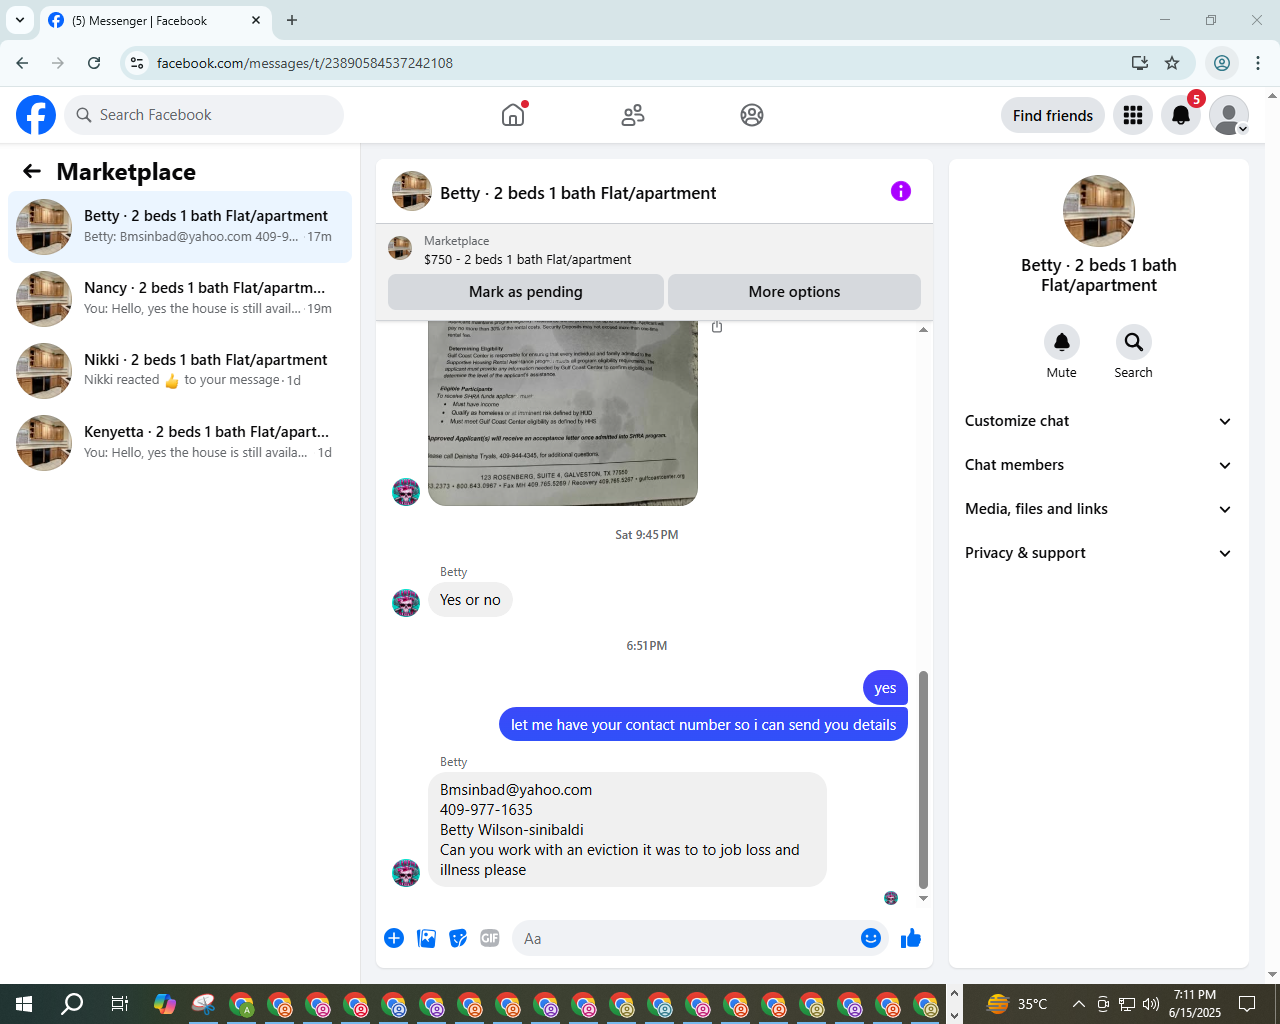Open Betty's listing picture in info panel

pos(1099,211)
